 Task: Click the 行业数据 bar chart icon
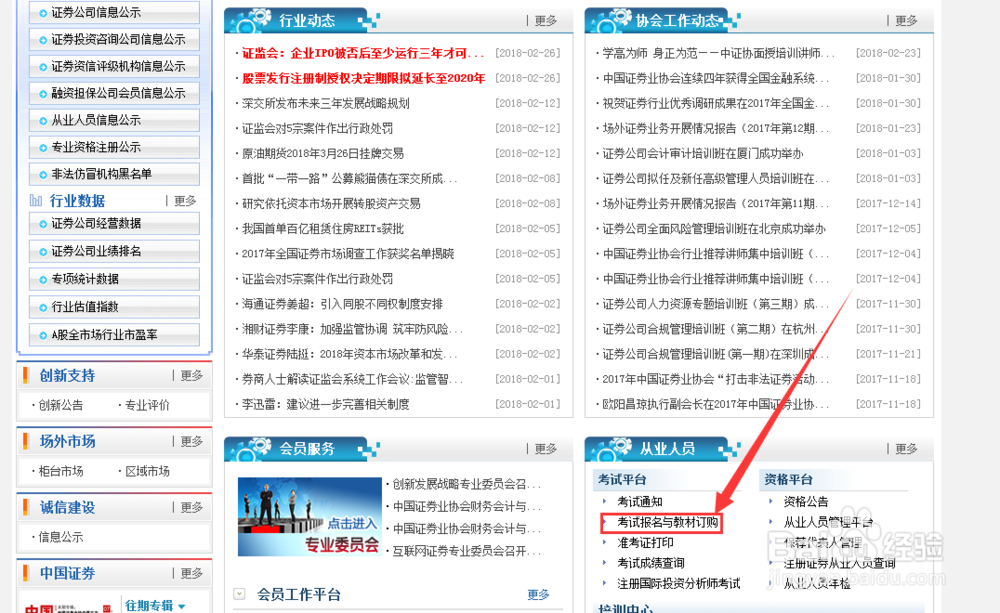click(36, 201)
